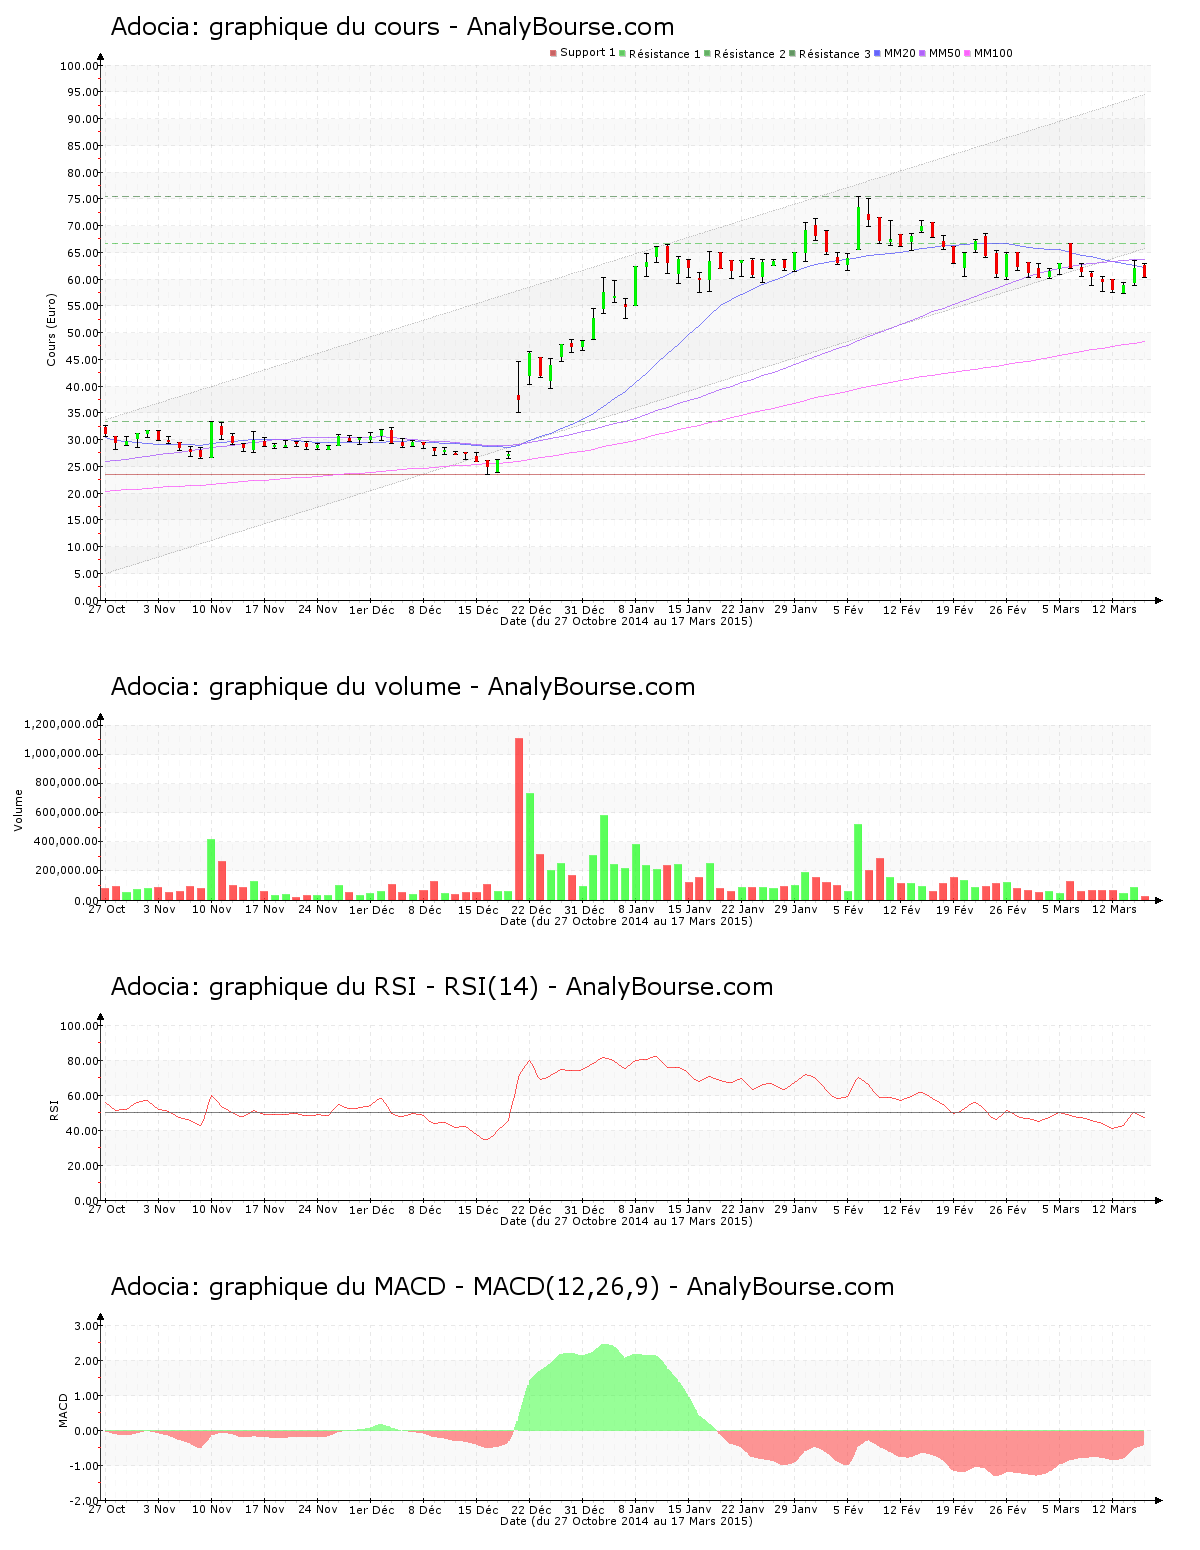Click the pink MM100 legend swatch
Screen dimensions: 1200x1550
[x=967, y=53]
